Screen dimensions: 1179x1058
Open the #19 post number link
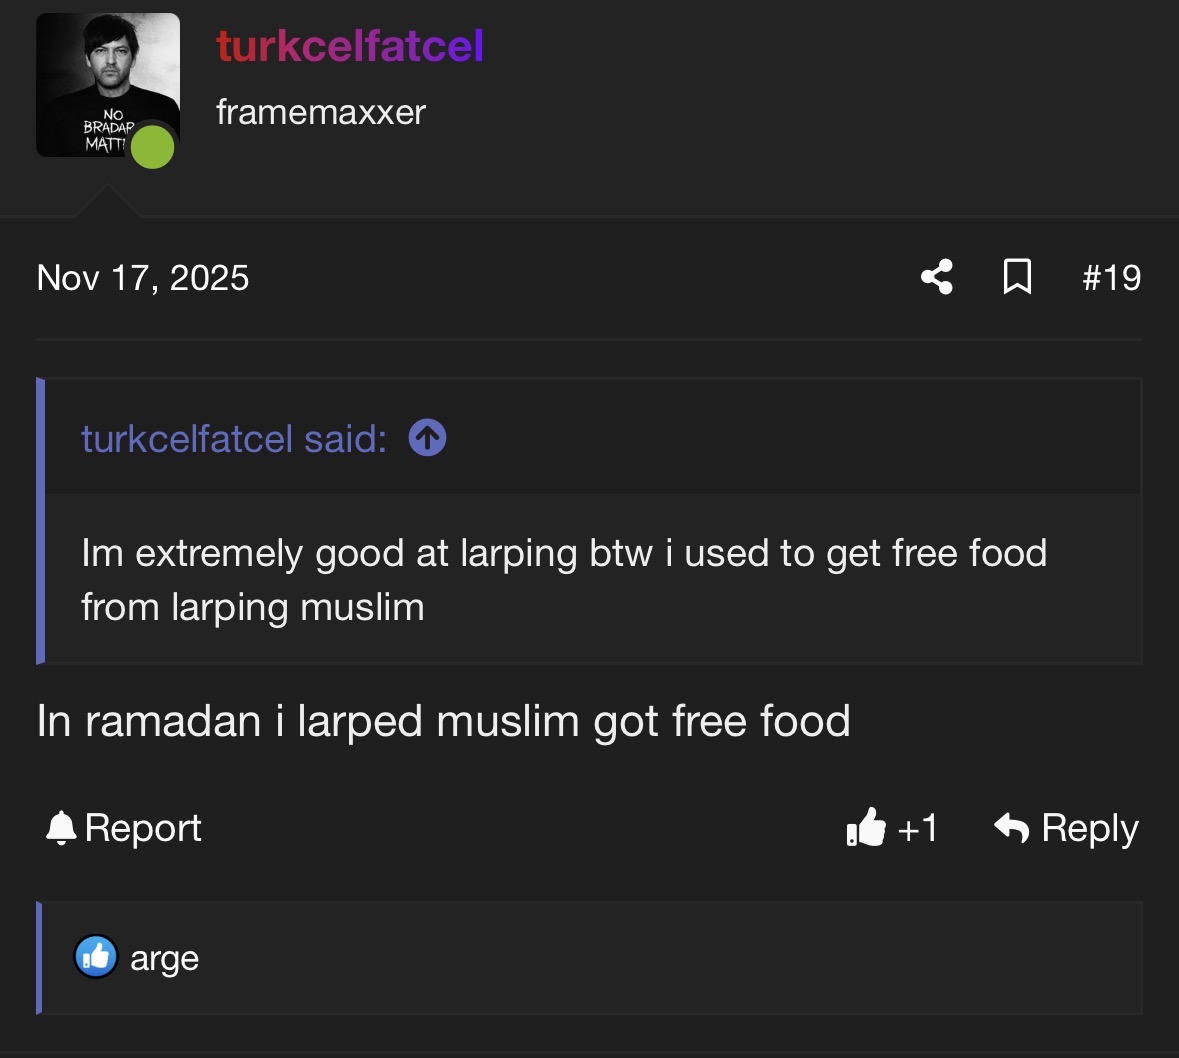point(1111,277)
